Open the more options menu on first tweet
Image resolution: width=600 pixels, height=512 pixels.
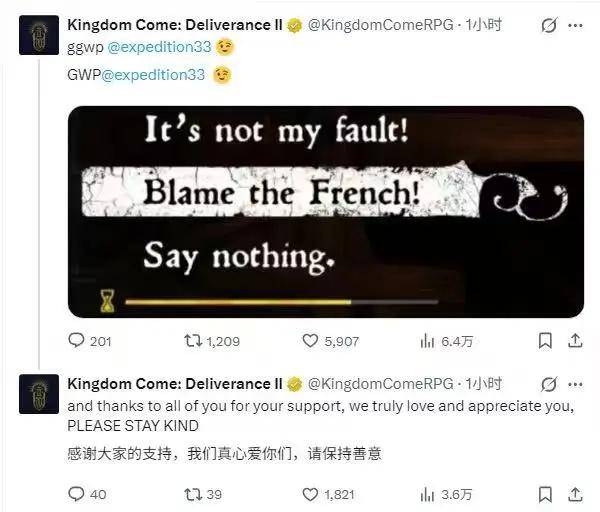576,26
